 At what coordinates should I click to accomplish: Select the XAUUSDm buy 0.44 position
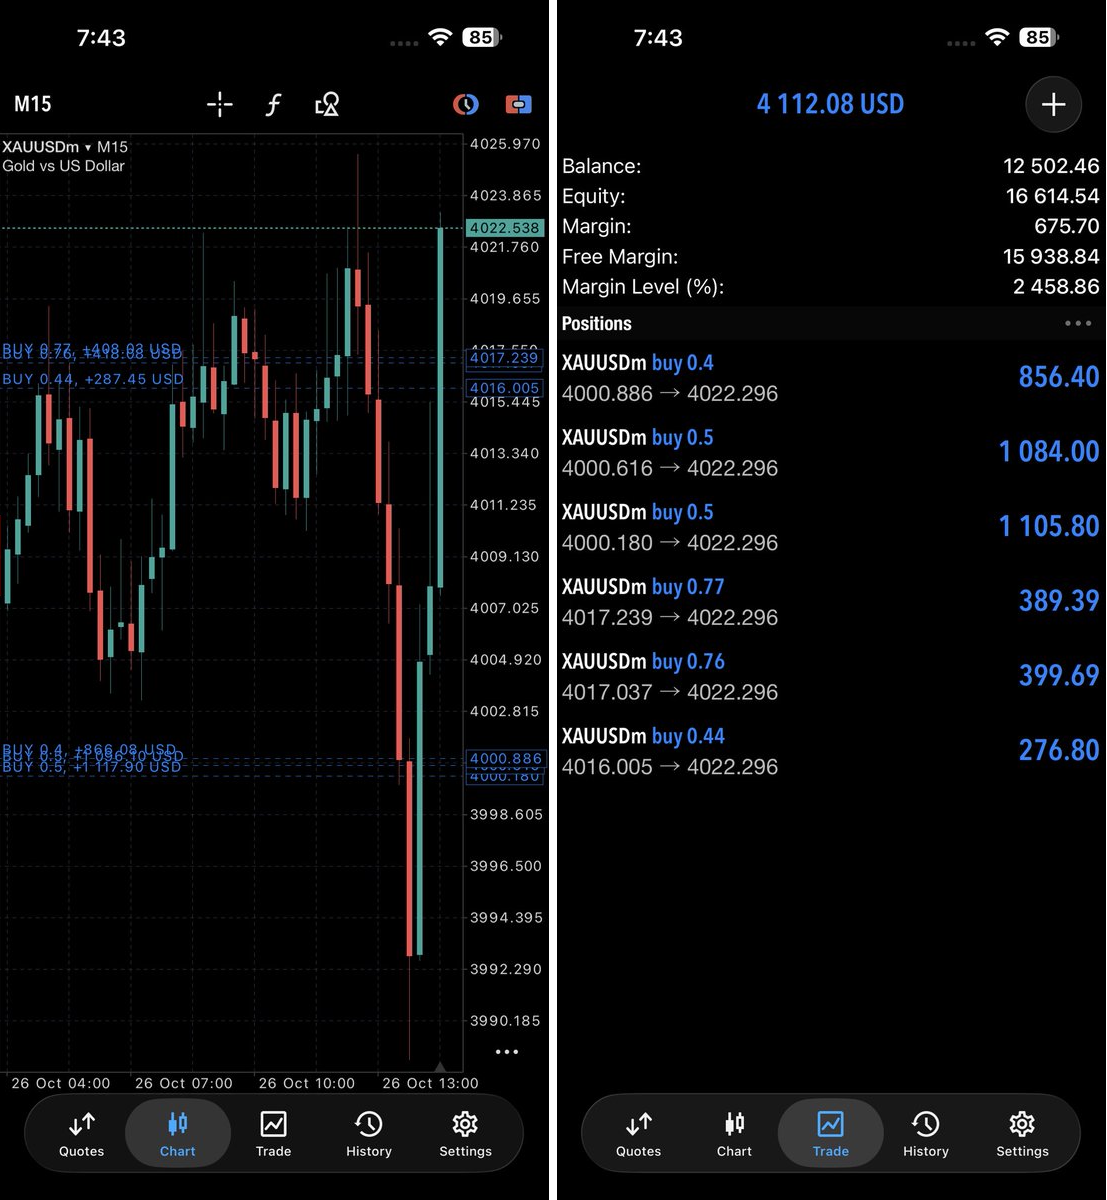point(830,751)
